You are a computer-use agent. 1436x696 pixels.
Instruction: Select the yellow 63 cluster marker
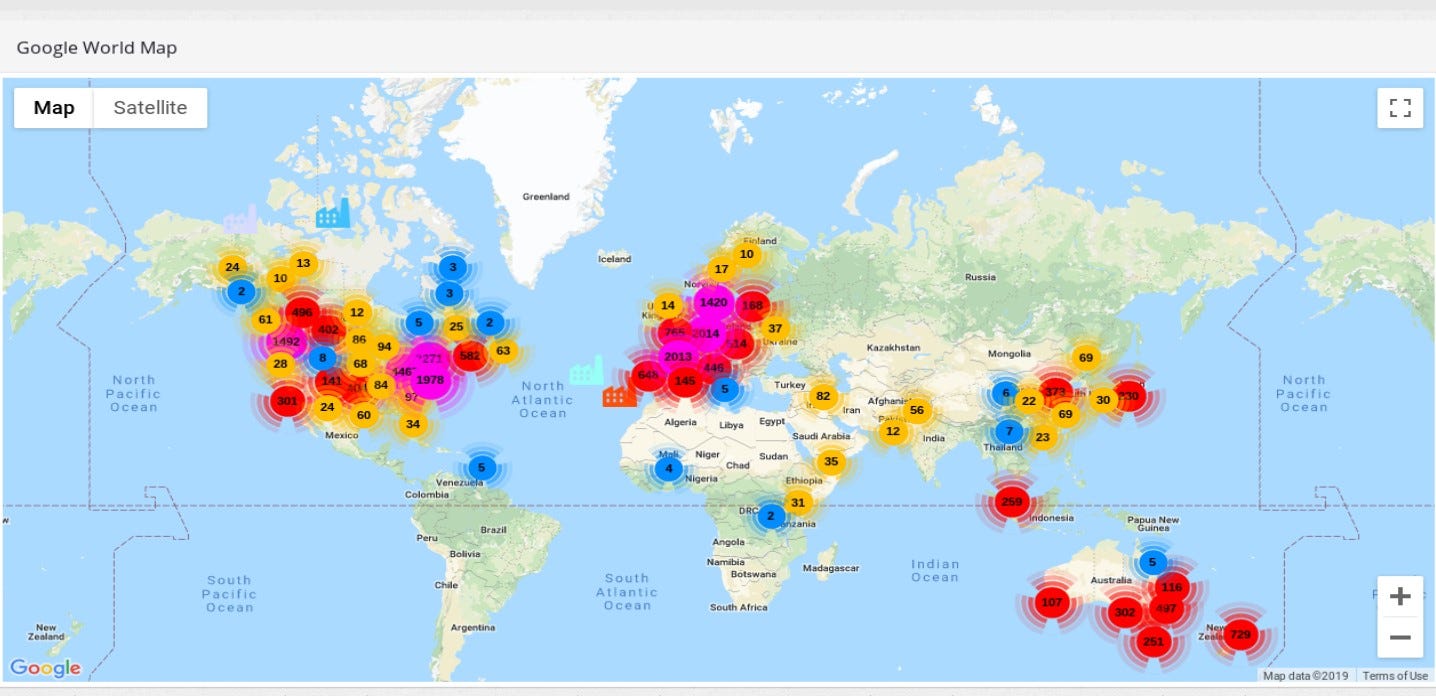[x=503, y=351]
